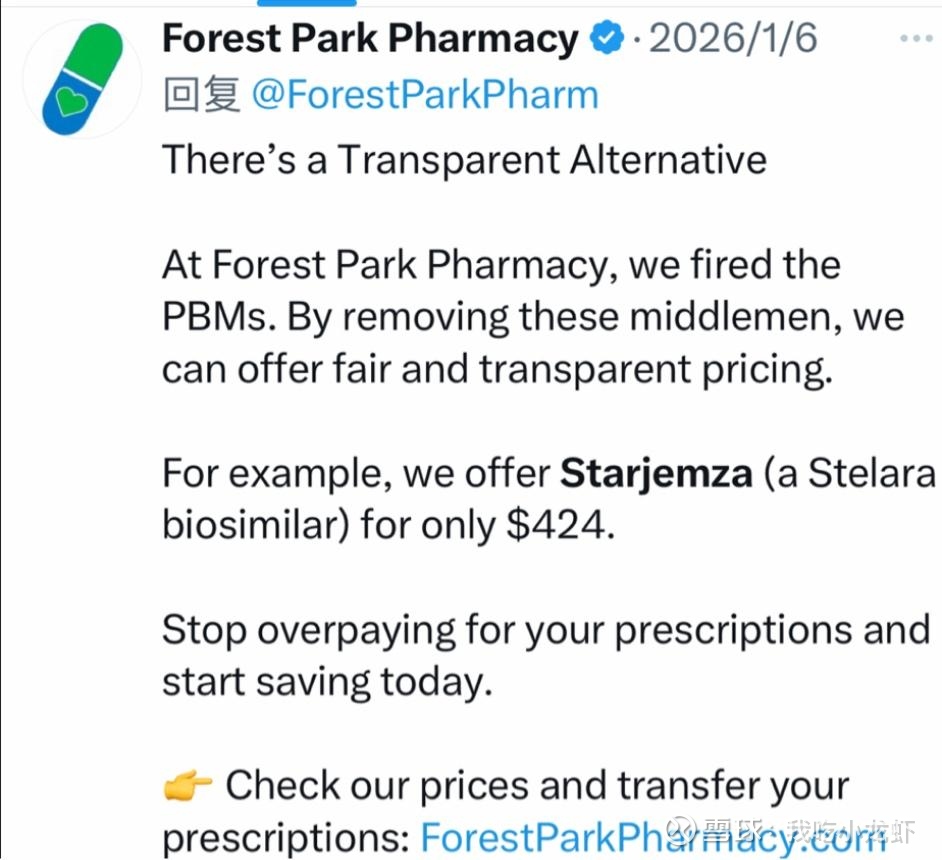Click the pointing finger emoji

(187, 787)
